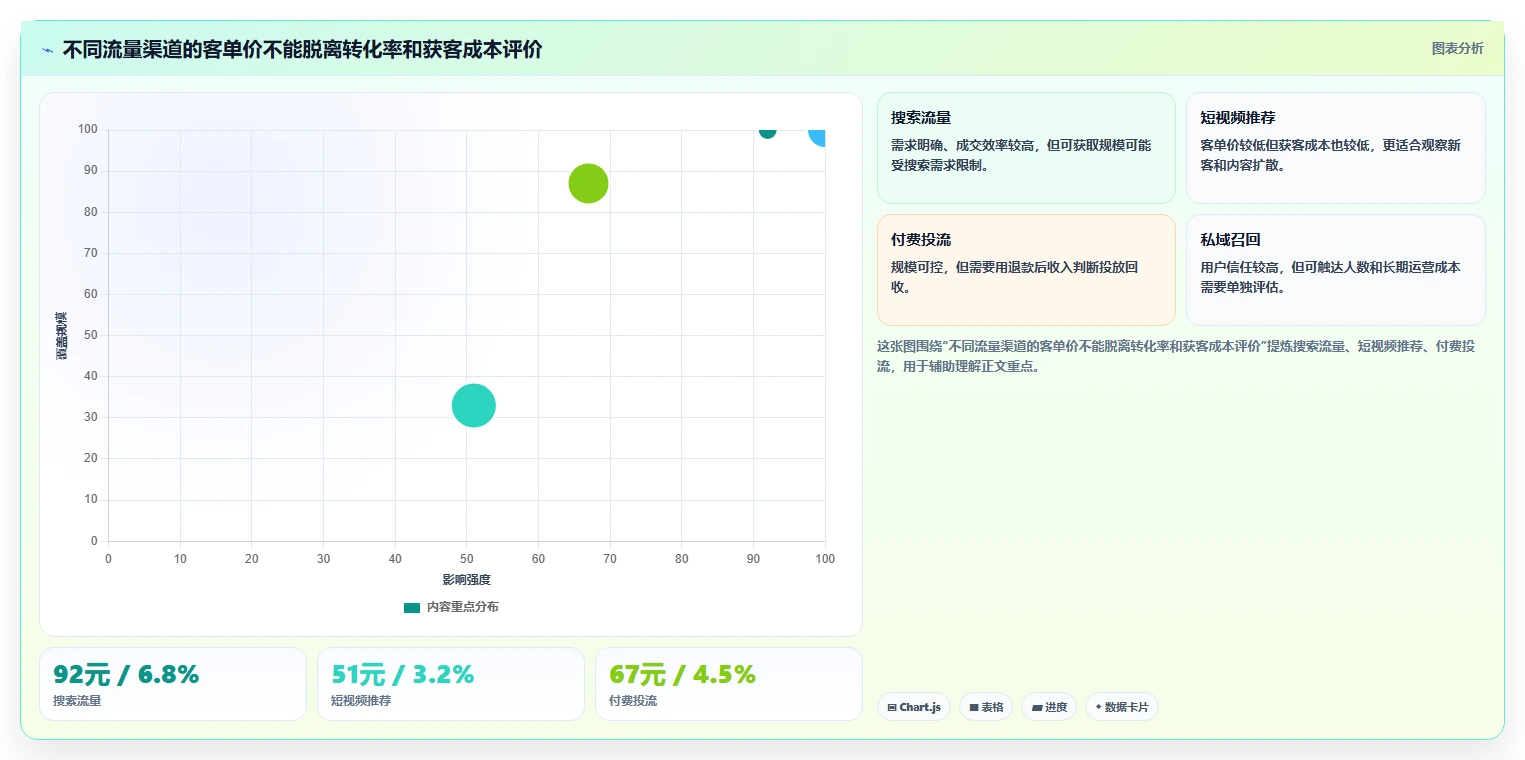Click 用户信任较高 description text
1525x760 pixels.
coord(1330,277)
